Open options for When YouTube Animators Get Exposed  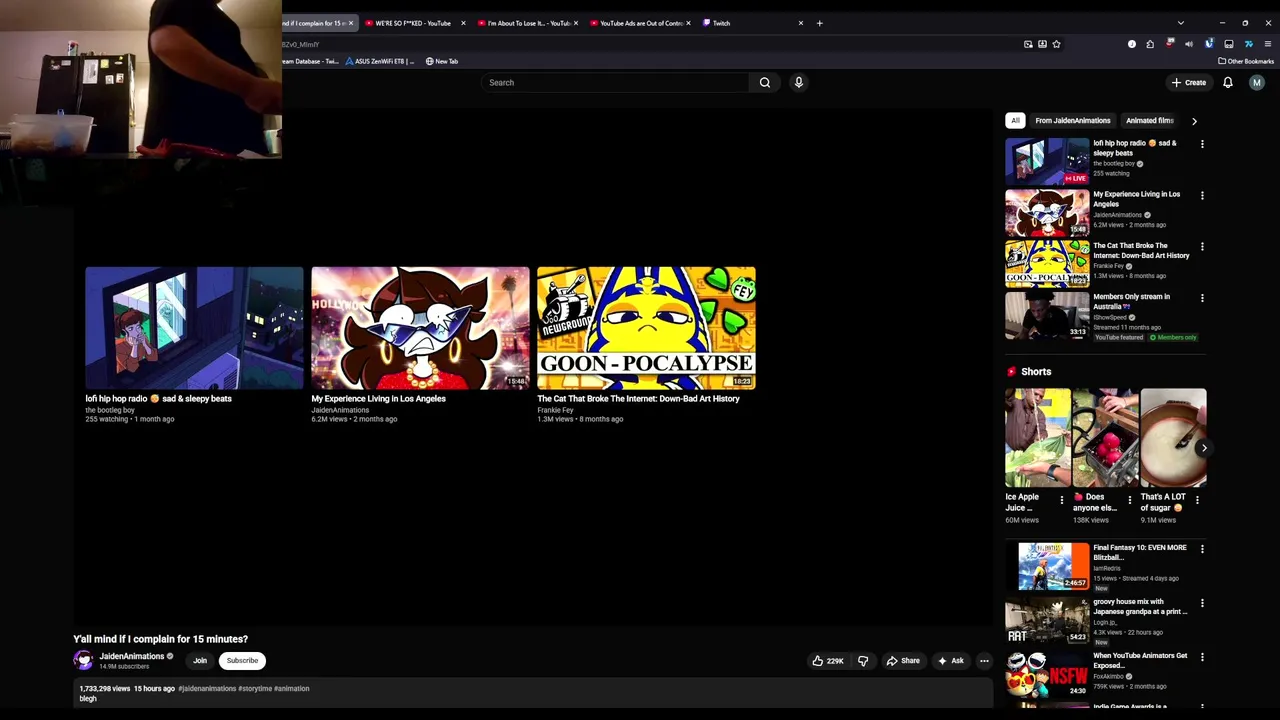pos(1202,656)
